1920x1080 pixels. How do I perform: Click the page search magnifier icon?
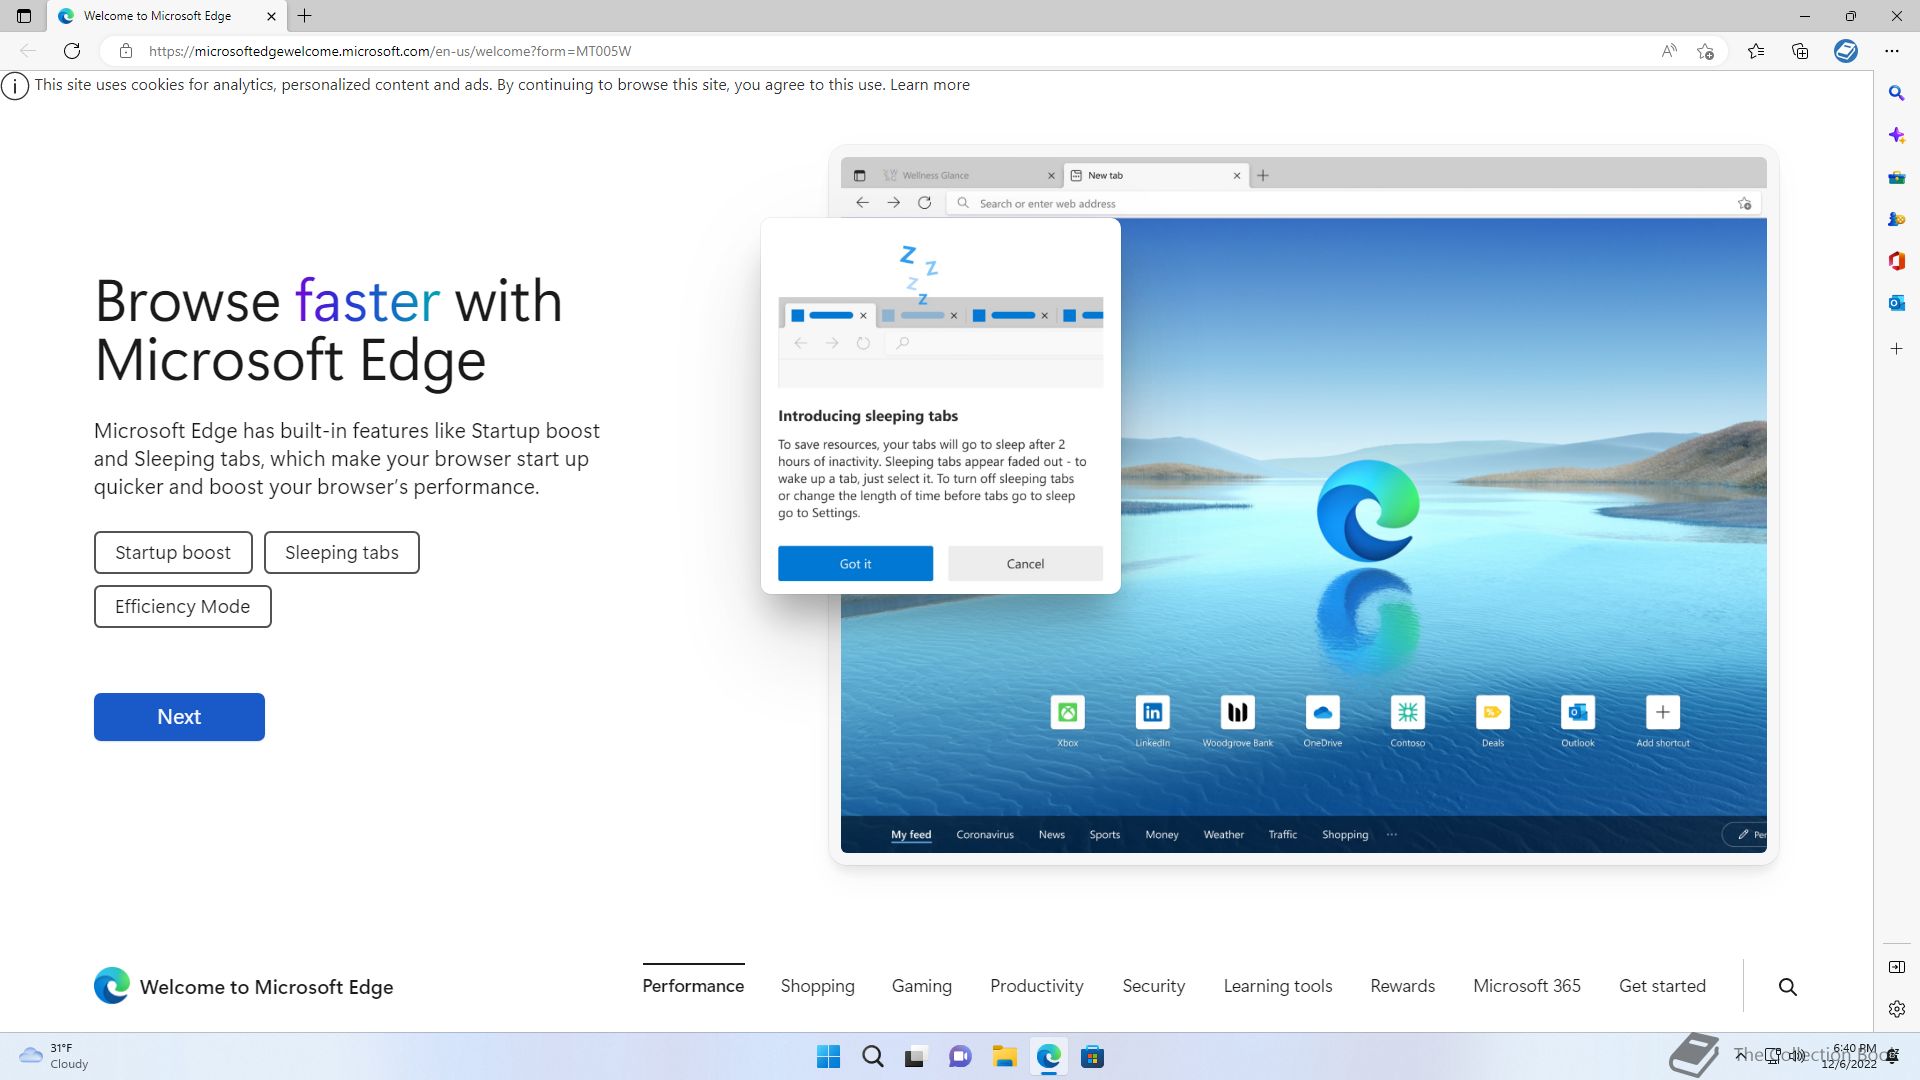1788,987
